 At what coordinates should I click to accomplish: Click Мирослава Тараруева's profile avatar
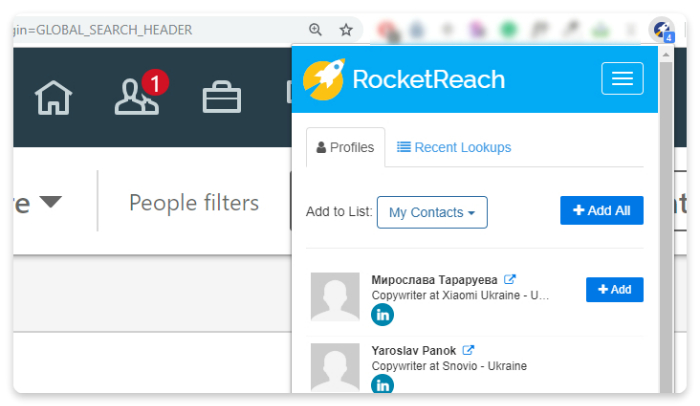(x=335, y=297)
